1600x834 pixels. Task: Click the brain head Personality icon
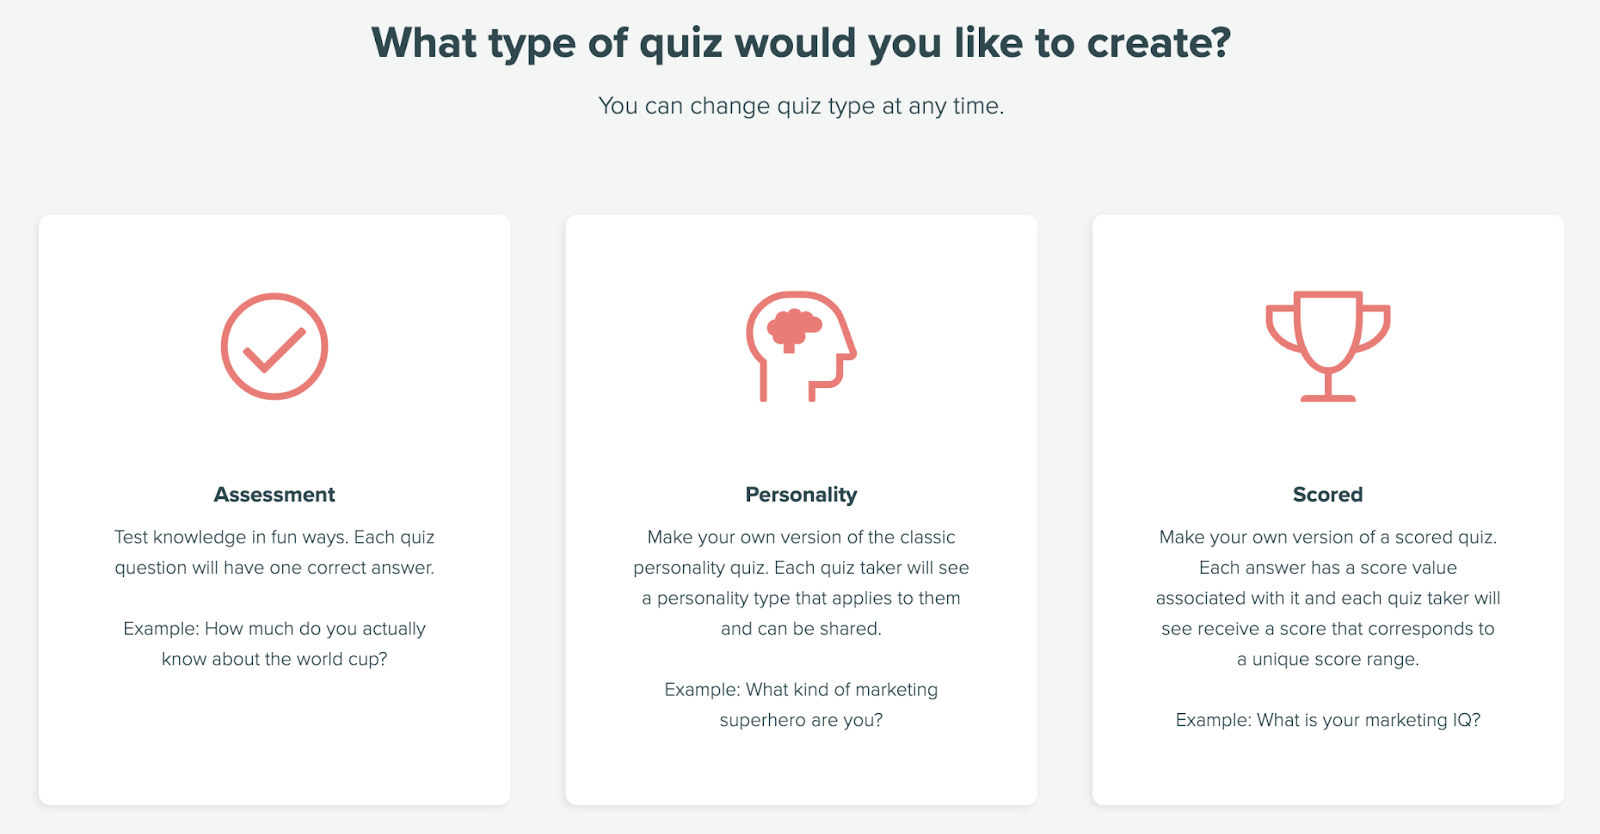[x=800, y=346]
